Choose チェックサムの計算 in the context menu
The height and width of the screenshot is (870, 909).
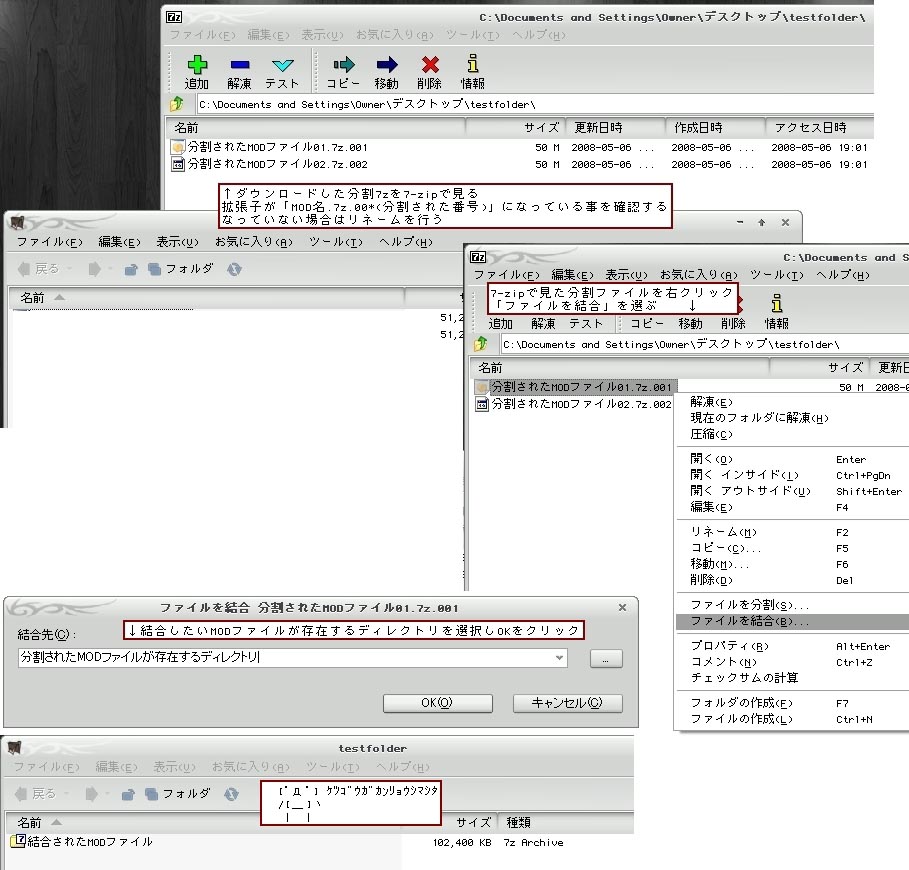pos(744,678)
